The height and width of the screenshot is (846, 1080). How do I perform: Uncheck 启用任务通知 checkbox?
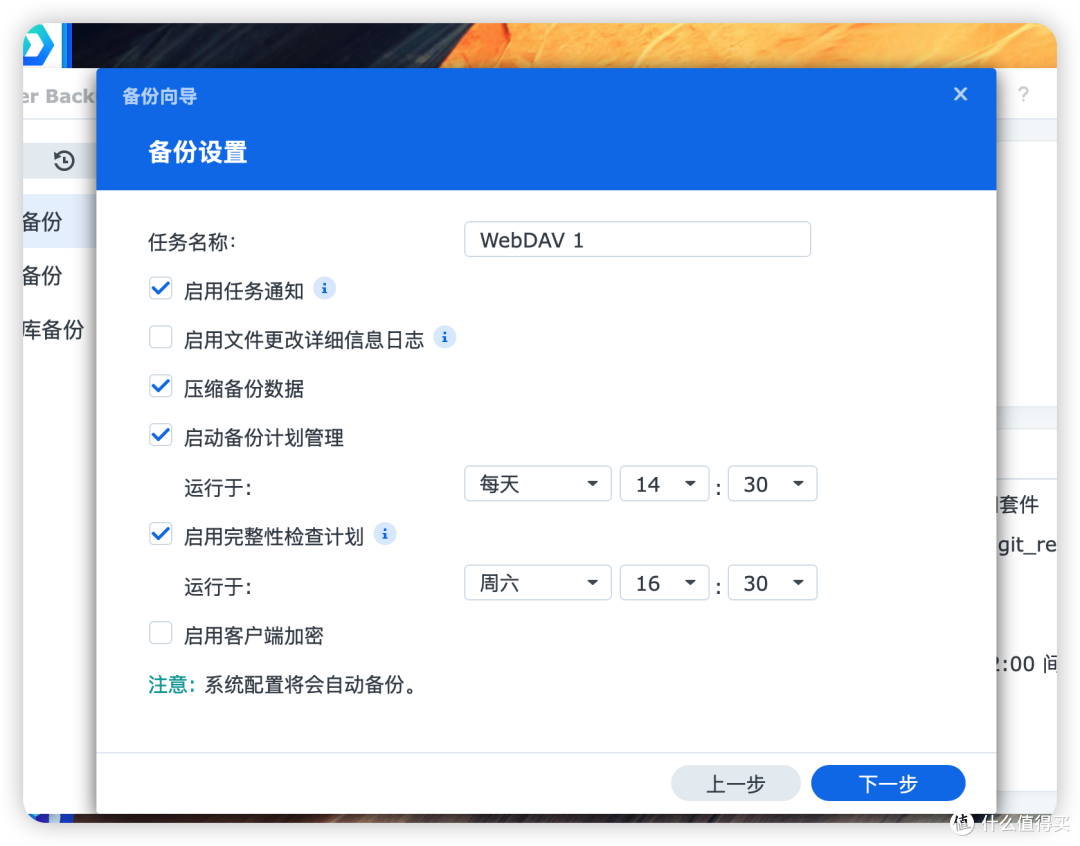click(x=160, y=289)
